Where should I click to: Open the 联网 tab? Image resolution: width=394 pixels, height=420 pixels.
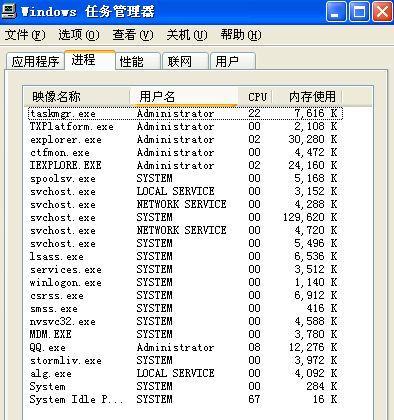click(x=185, y=61)
